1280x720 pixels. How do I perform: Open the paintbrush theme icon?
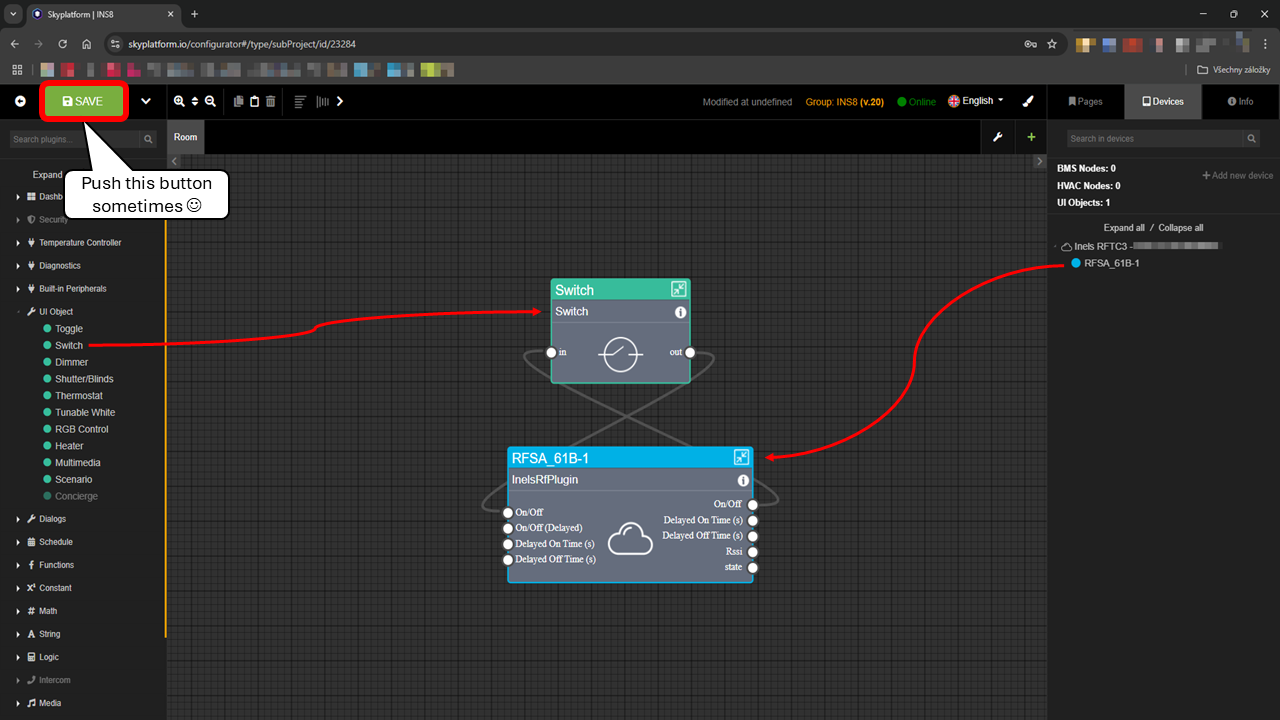[1028, 101]
